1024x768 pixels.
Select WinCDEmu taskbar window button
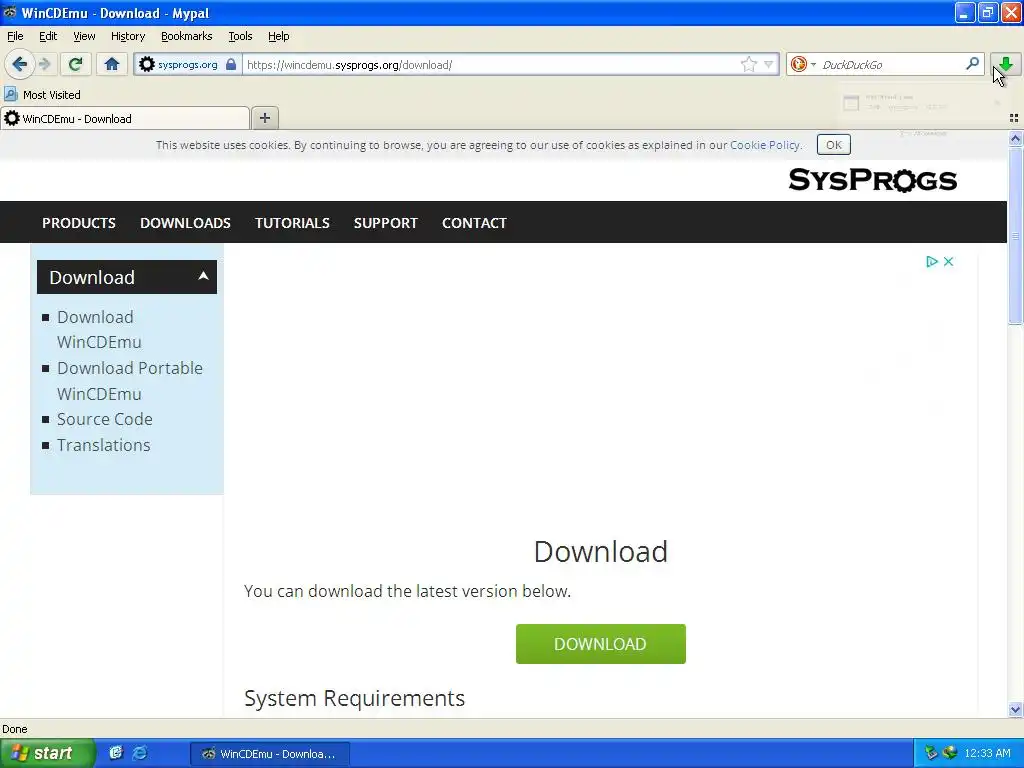(270, 754)
